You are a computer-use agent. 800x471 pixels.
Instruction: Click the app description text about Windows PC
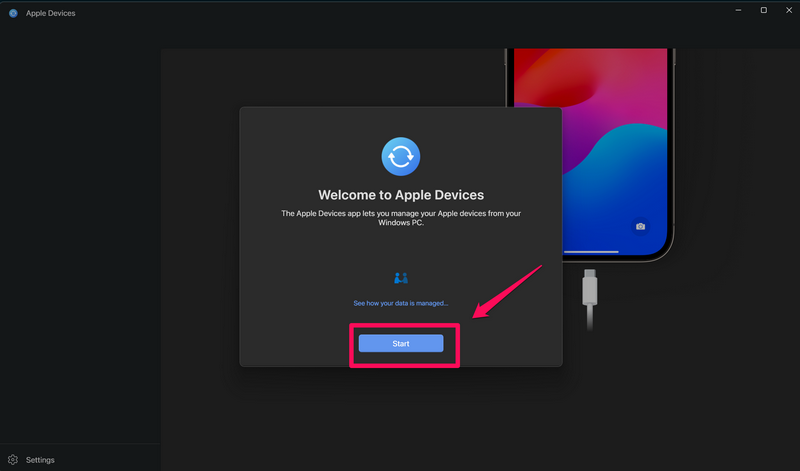click(401, 218)
